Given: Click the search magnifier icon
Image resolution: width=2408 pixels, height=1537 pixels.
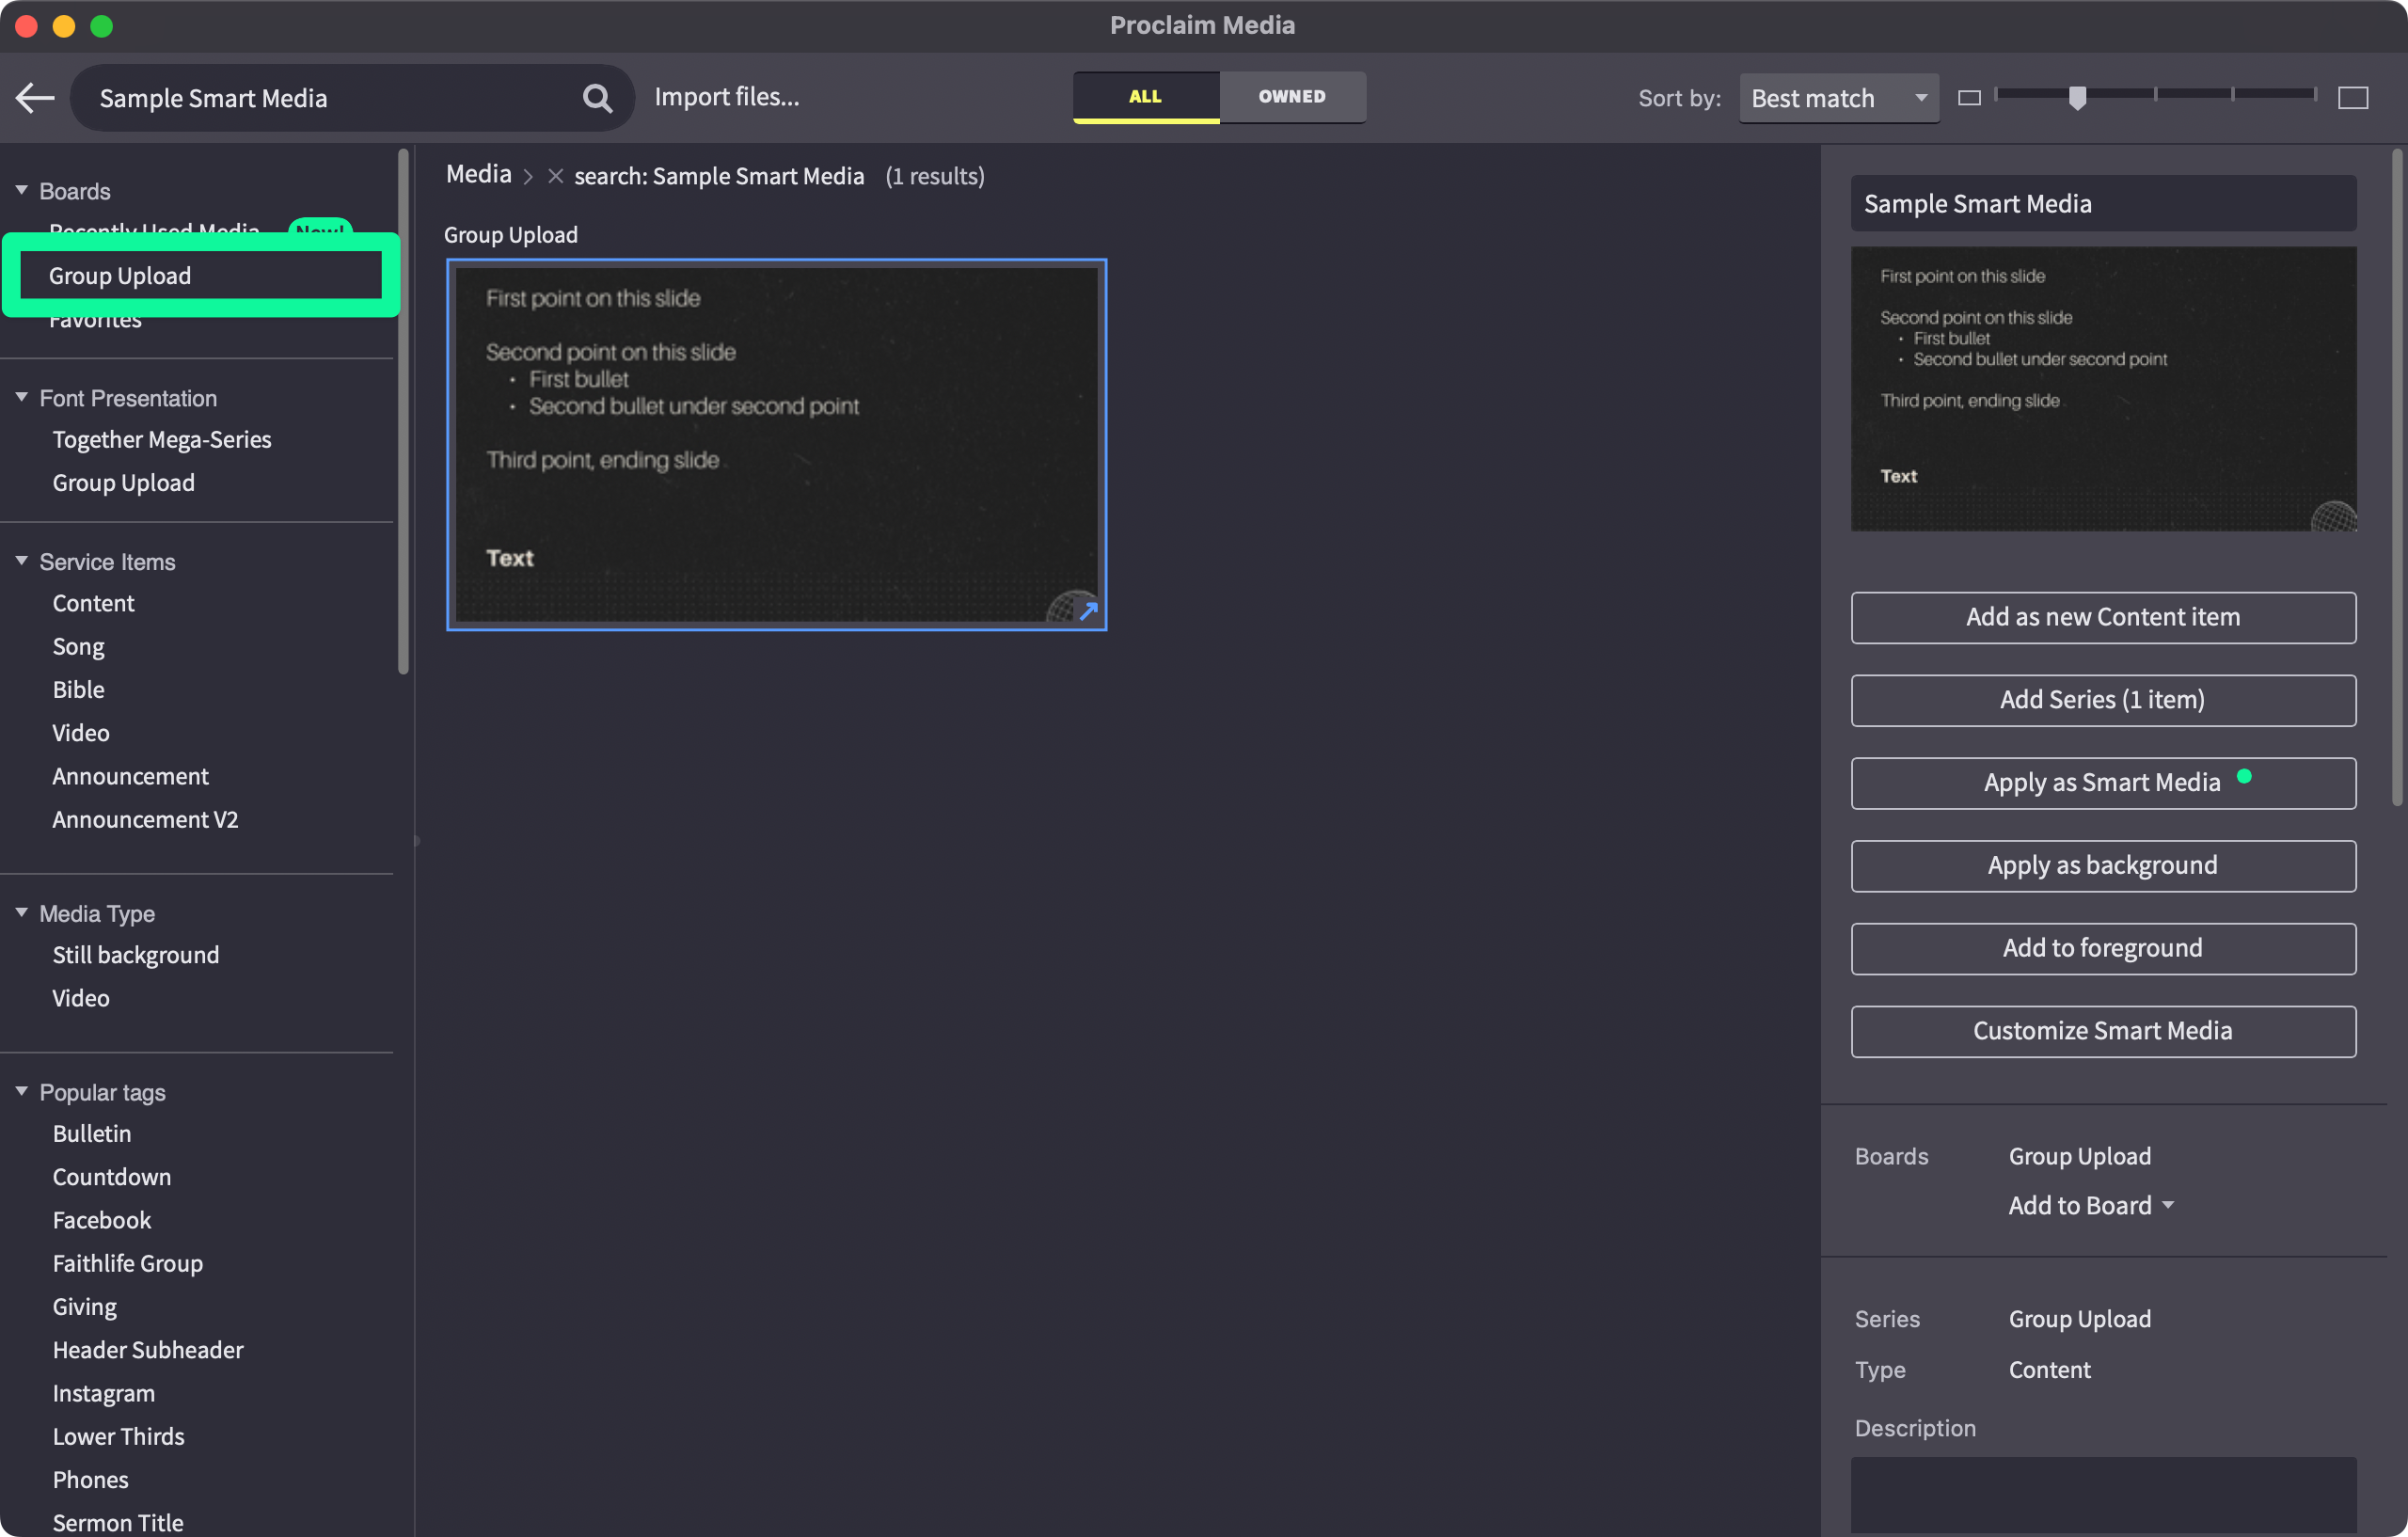Looking at the screenshot, I should [597, 98].
